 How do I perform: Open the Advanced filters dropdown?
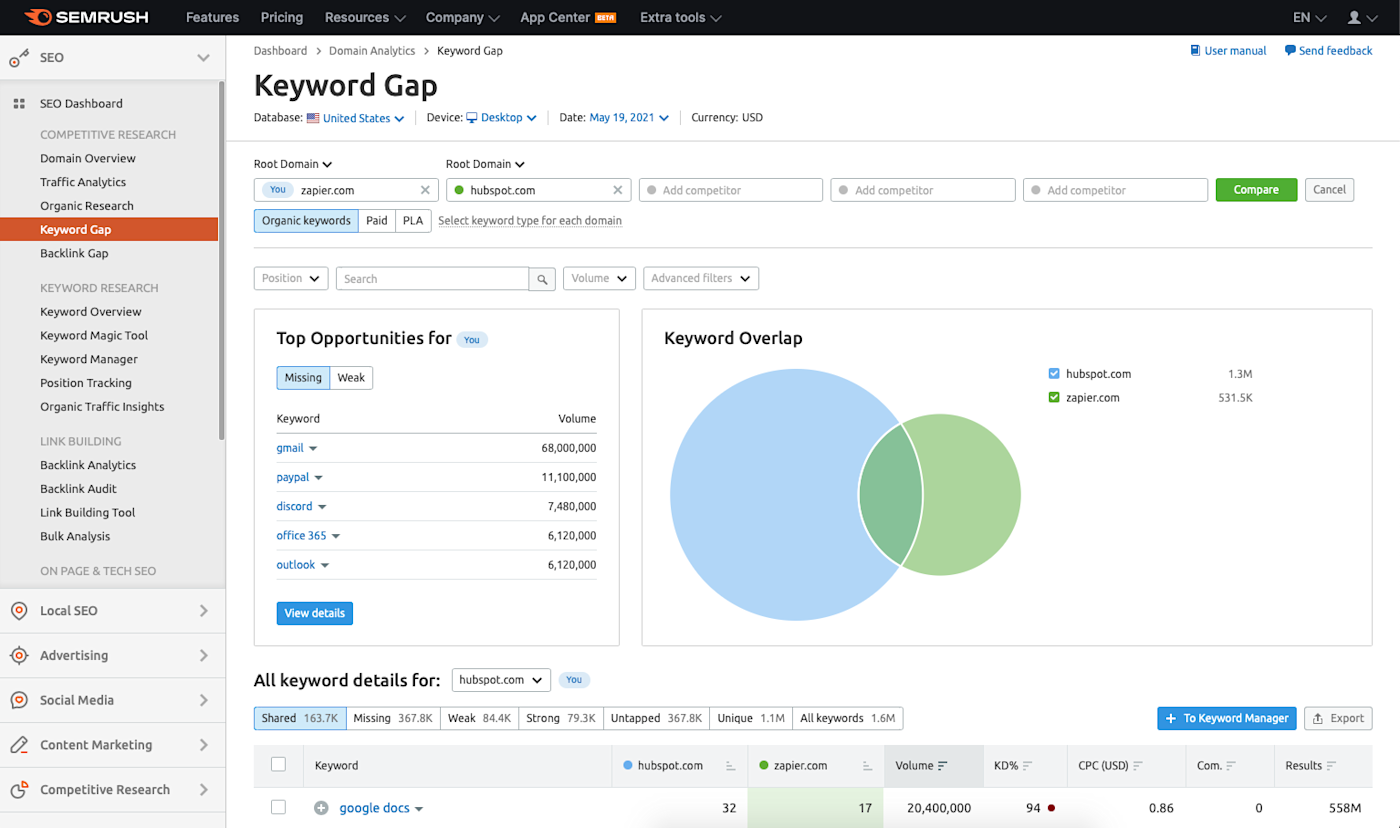[701, 278]
